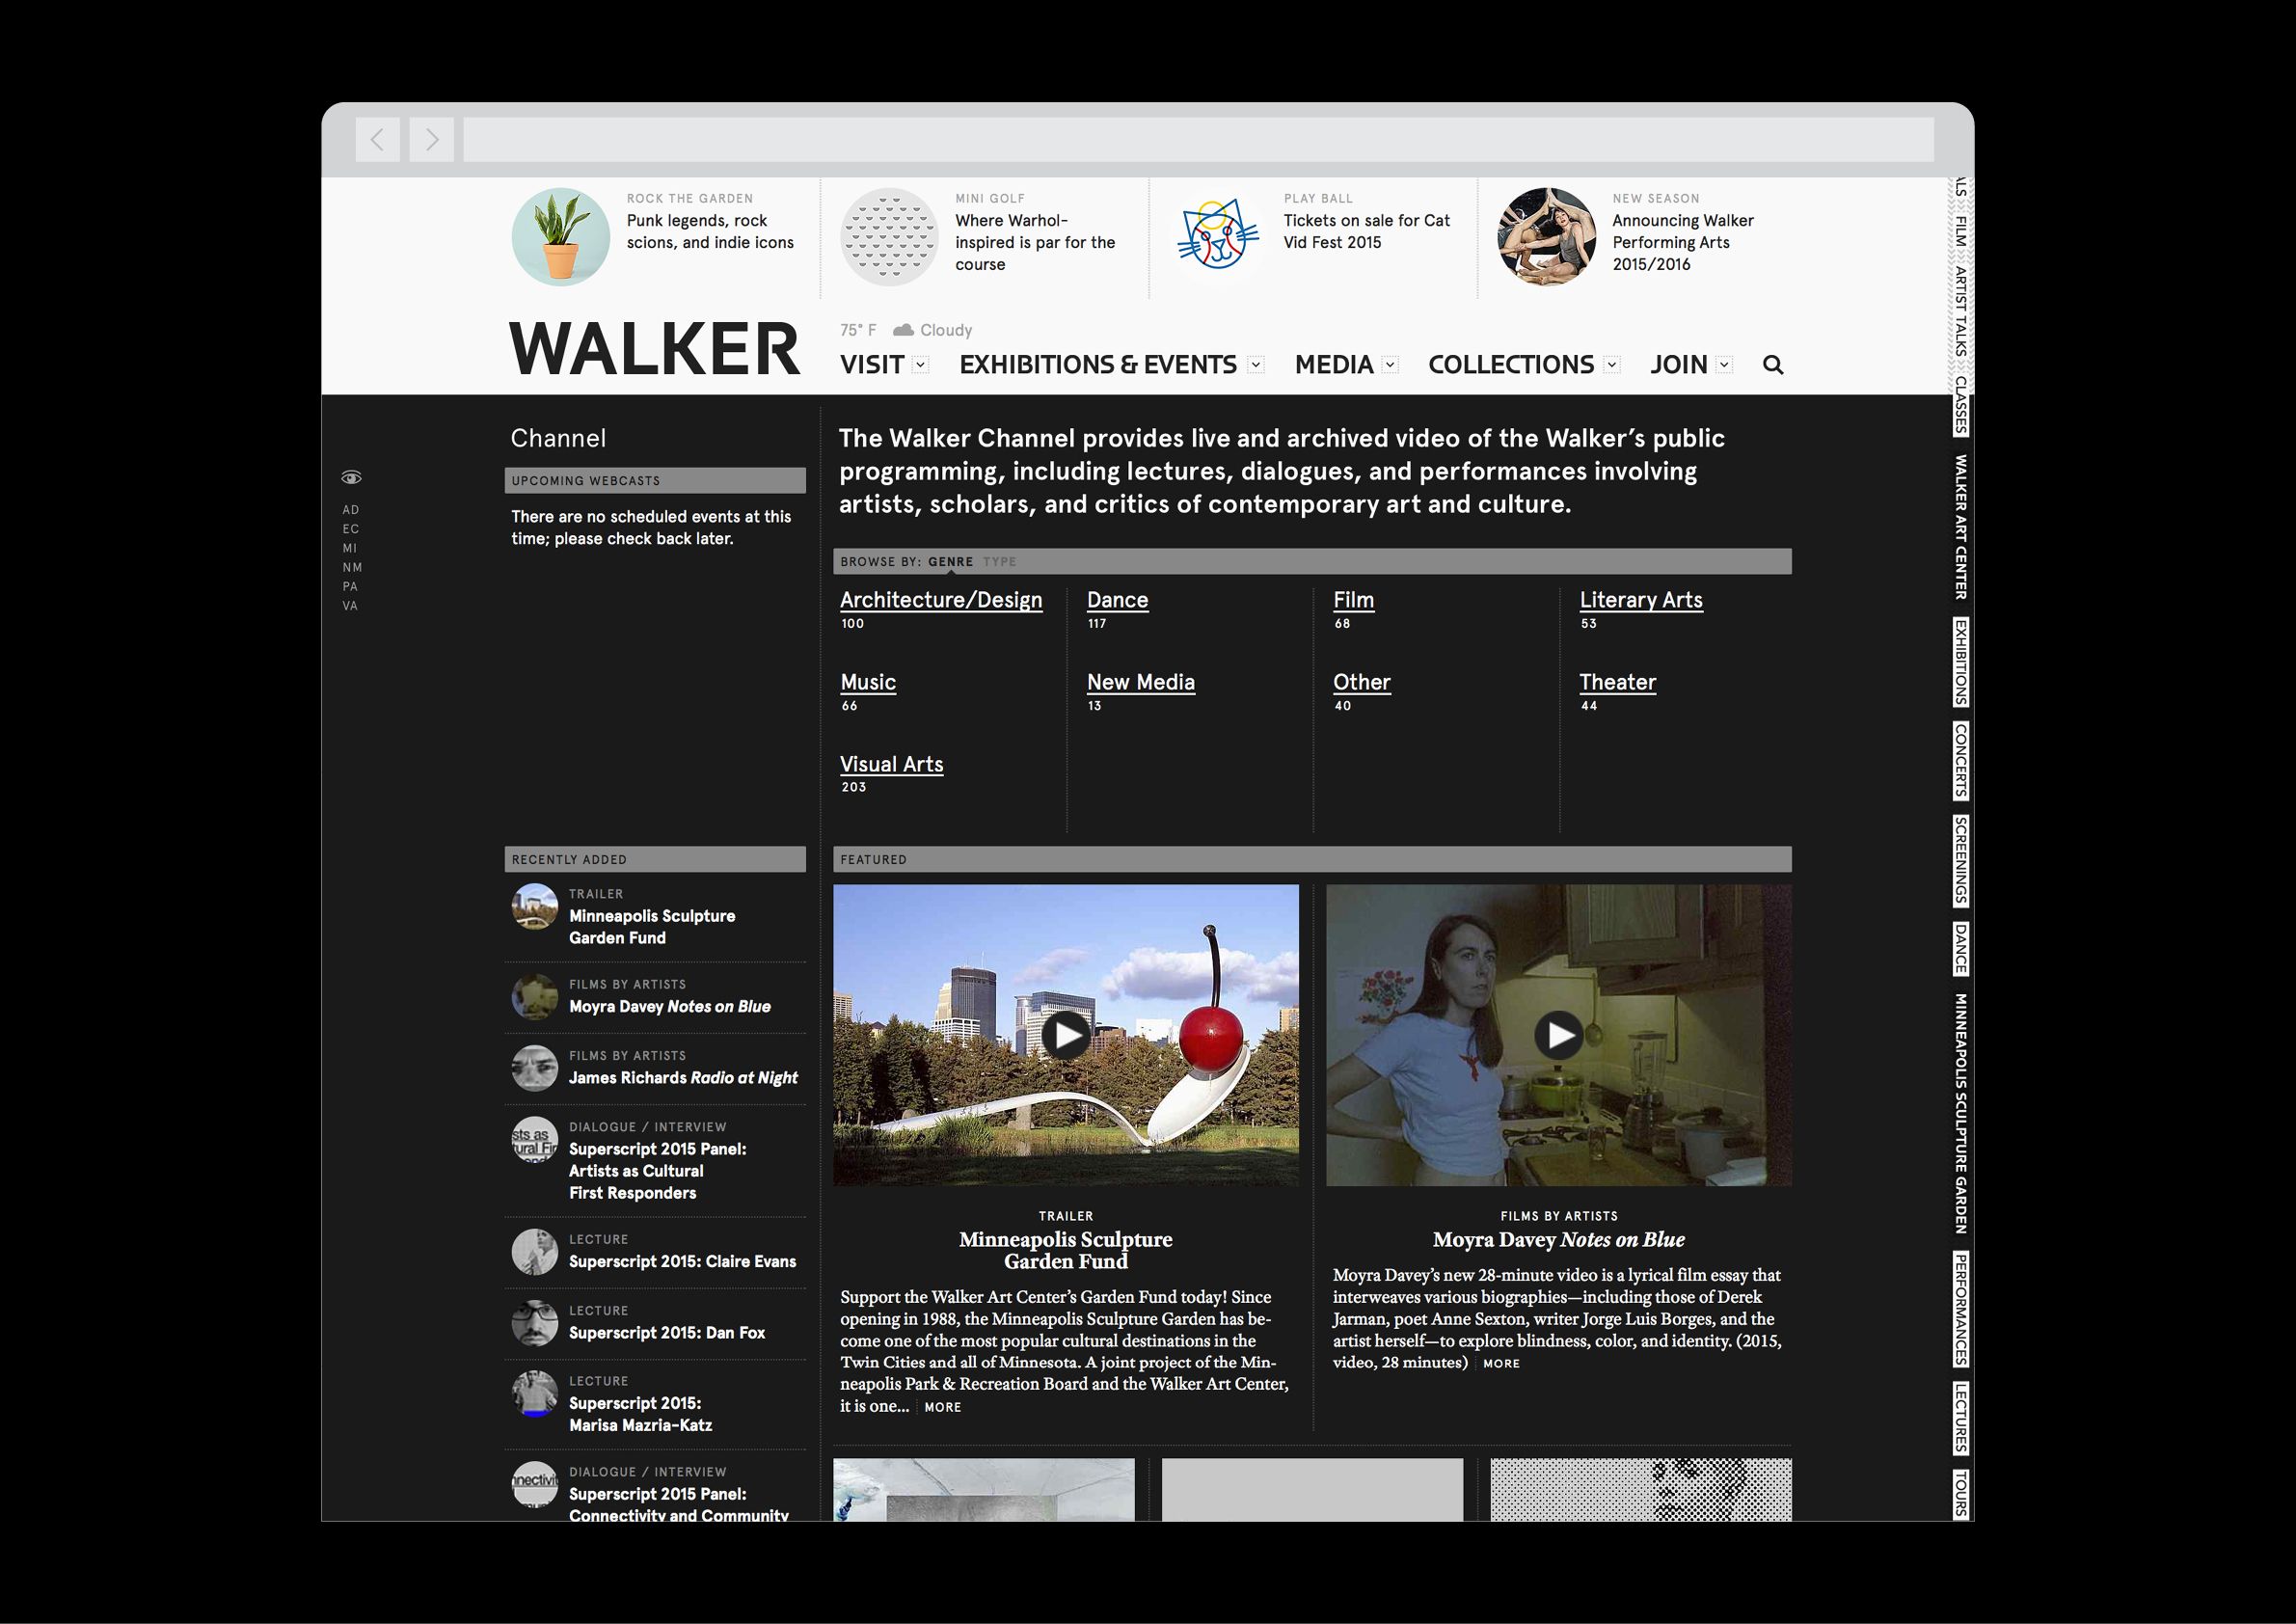Open the Literary Arts genre link

click(1641, 600)
